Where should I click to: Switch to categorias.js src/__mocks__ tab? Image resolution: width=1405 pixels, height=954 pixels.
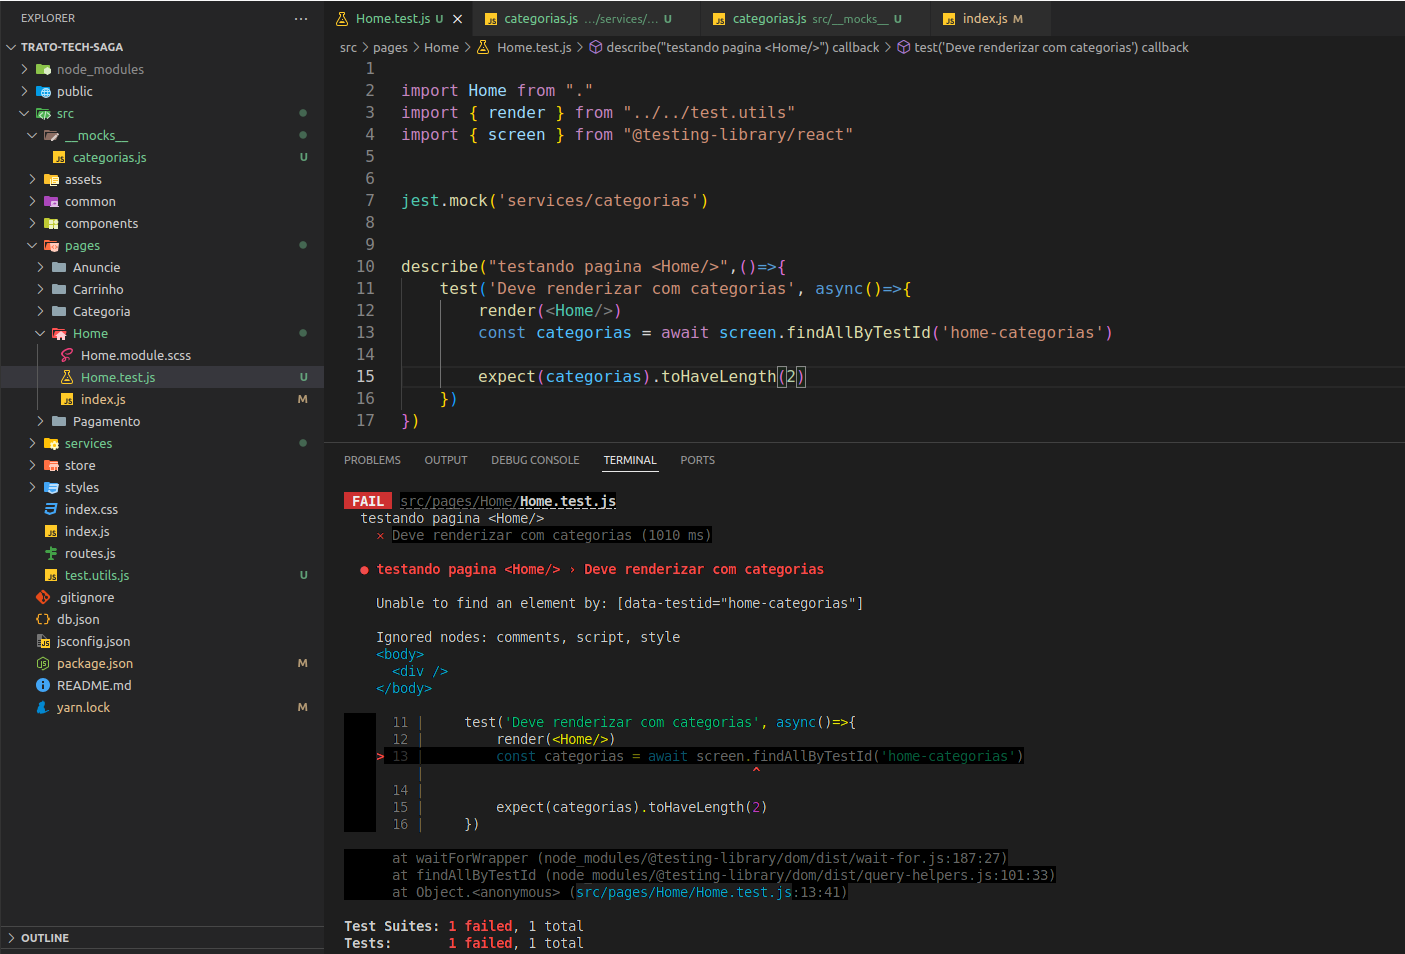pos(815,19)
